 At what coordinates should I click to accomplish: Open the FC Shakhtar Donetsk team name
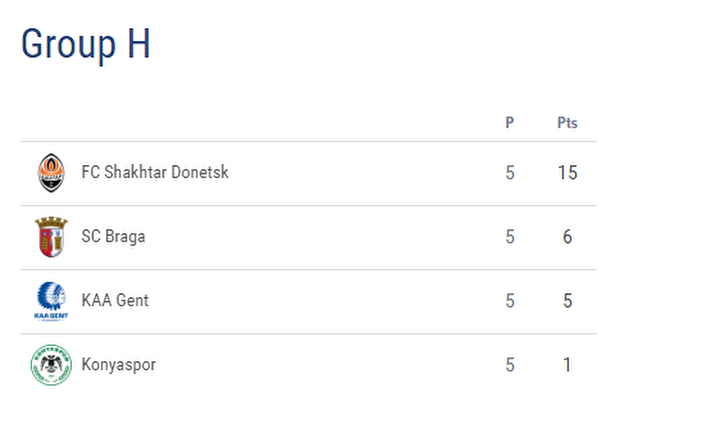point(155,172)
